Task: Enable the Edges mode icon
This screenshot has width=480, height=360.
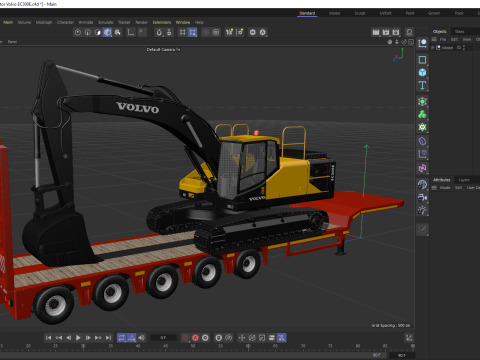Action: tap(88, 32)
